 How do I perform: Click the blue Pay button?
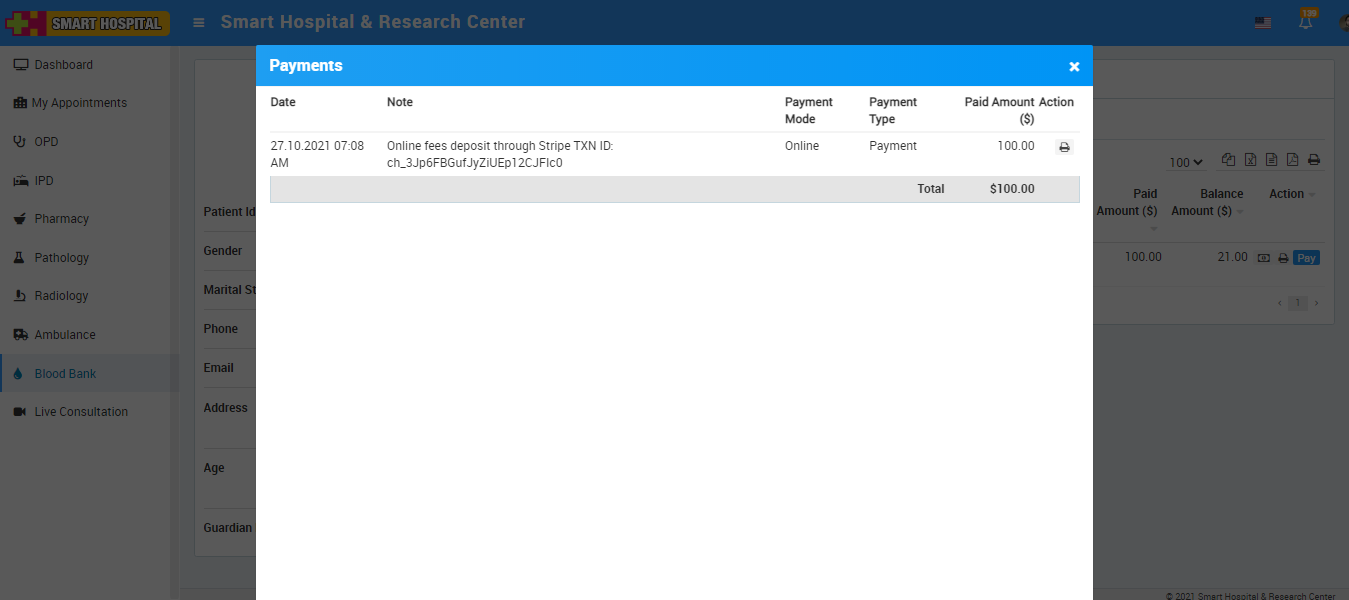pyautogui.click(x=1306, y=258)
